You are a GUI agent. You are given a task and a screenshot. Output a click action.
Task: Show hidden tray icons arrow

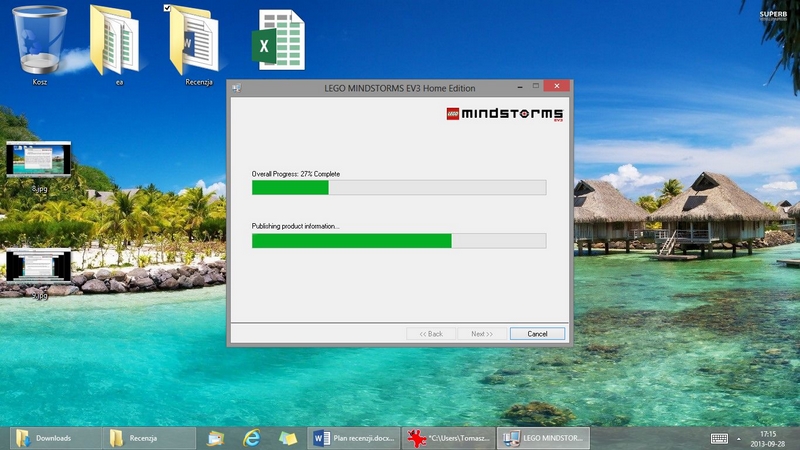click(x=738, y=439)
